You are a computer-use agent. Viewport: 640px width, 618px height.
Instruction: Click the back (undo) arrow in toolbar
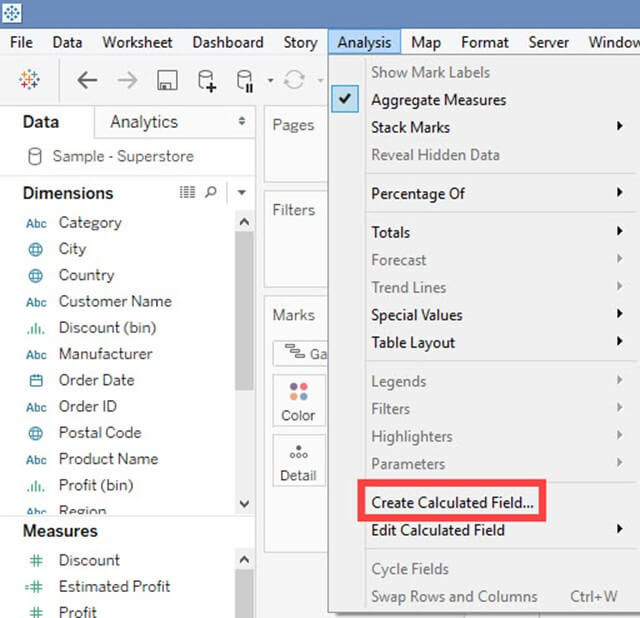pyautogui.click(x=87, y=80)
